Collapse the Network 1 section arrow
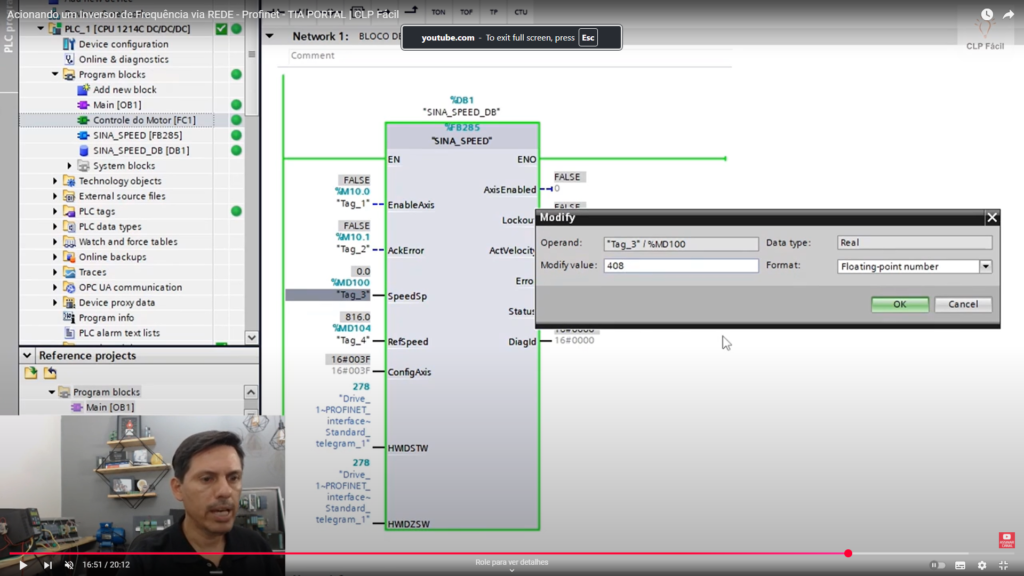This screenshot has height=576, width=1024. tap(270, 37)
